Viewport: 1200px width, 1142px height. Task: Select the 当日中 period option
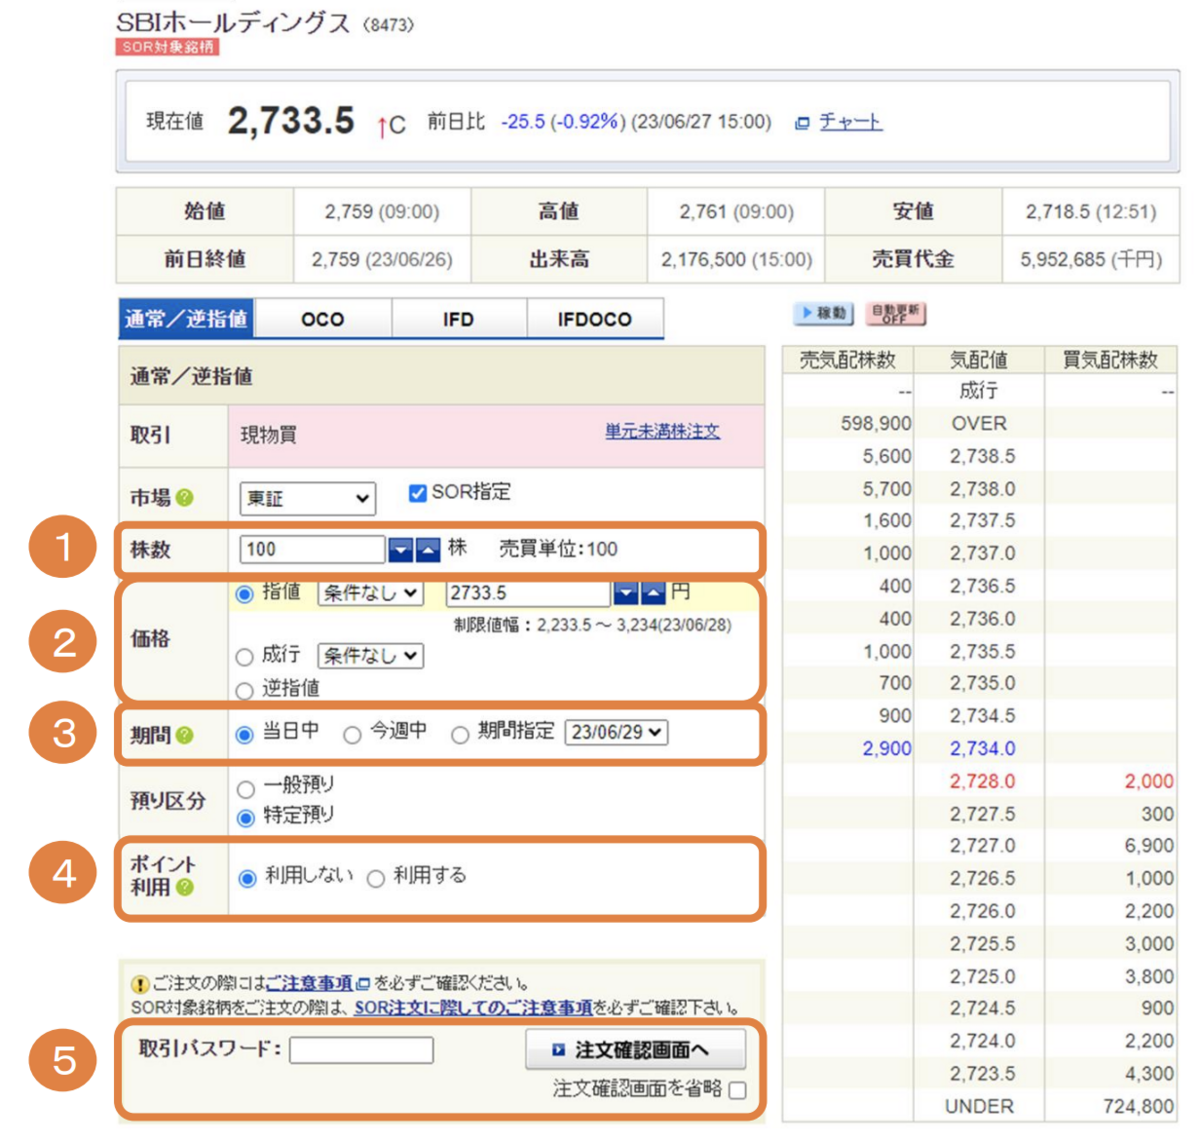pyautogui.click(x=244, y=735)
